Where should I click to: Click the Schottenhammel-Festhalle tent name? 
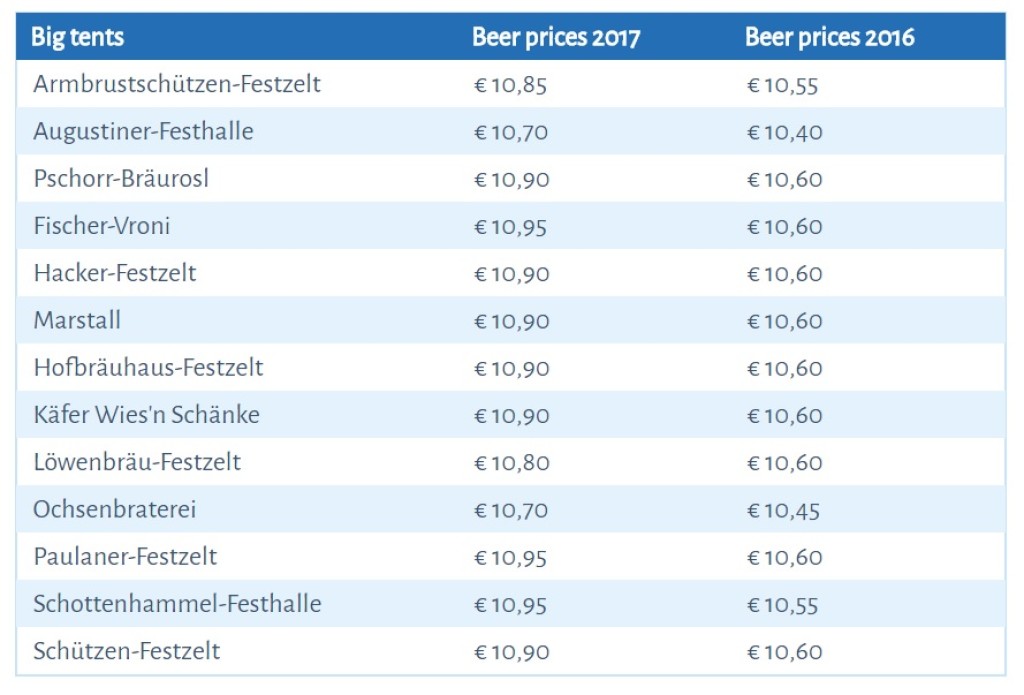click(177, 604)
